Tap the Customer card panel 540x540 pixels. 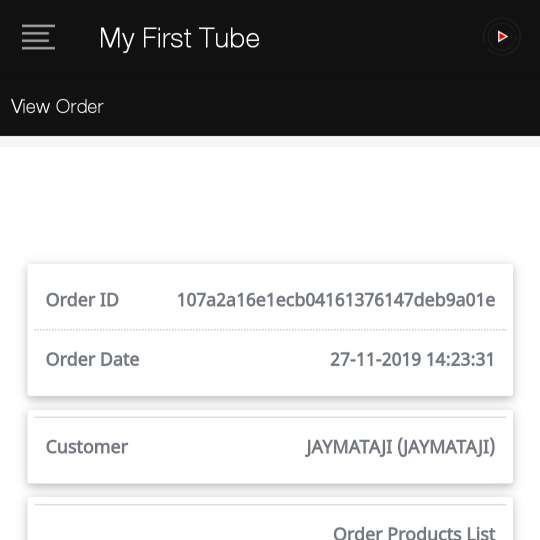pyautogui.click(x=270, y=447)
